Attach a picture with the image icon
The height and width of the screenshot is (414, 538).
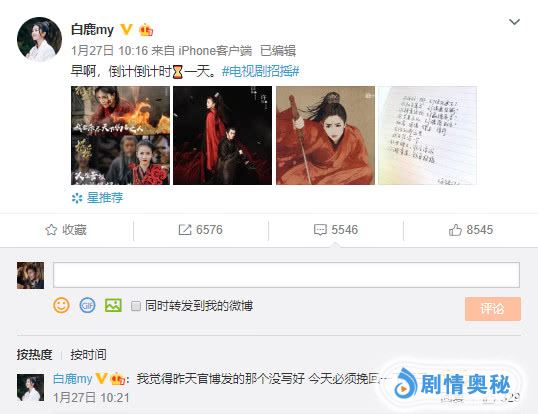(x=113, y=305)
